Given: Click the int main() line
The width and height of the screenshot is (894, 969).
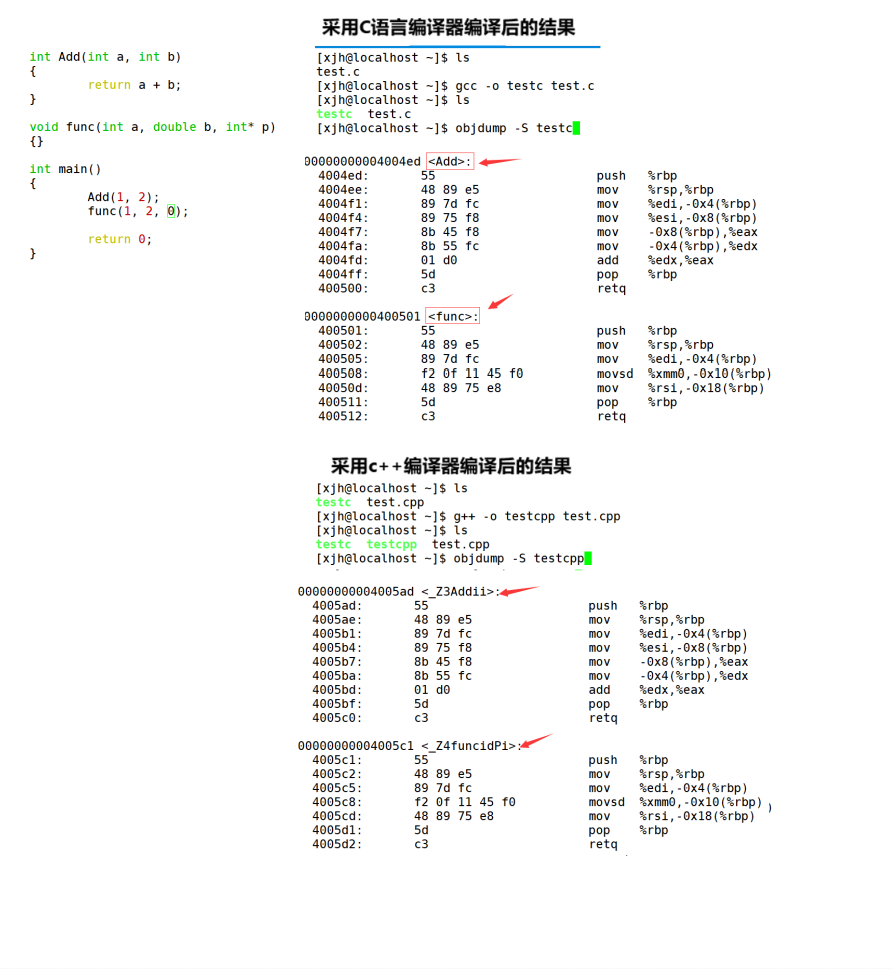Looking at the screenshot, I should 65,169.
